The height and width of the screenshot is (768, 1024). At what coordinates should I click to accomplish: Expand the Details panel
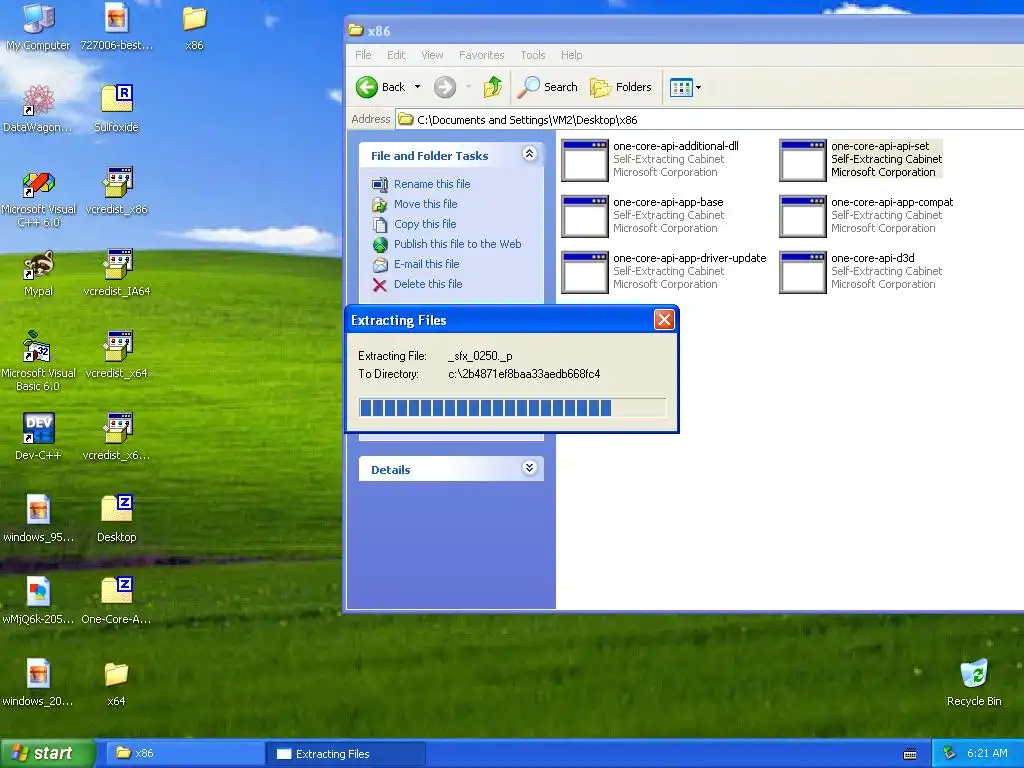(530, 468)
